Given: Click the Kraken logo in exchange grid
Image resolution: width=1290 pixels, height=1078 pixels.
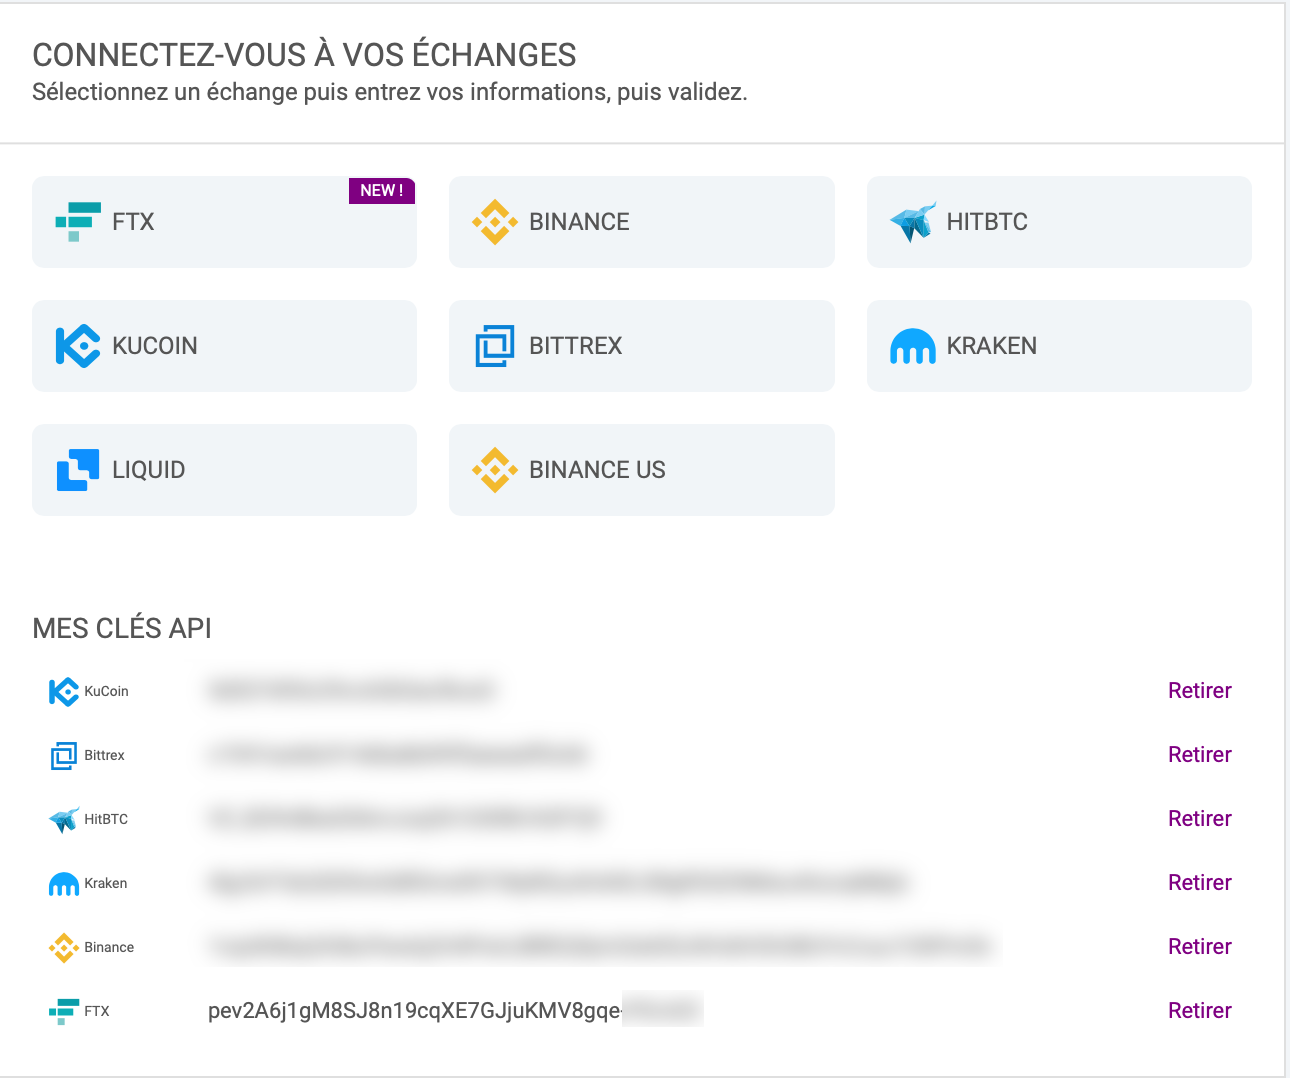Looking at the screenshot, I should (x=913, y=347).
